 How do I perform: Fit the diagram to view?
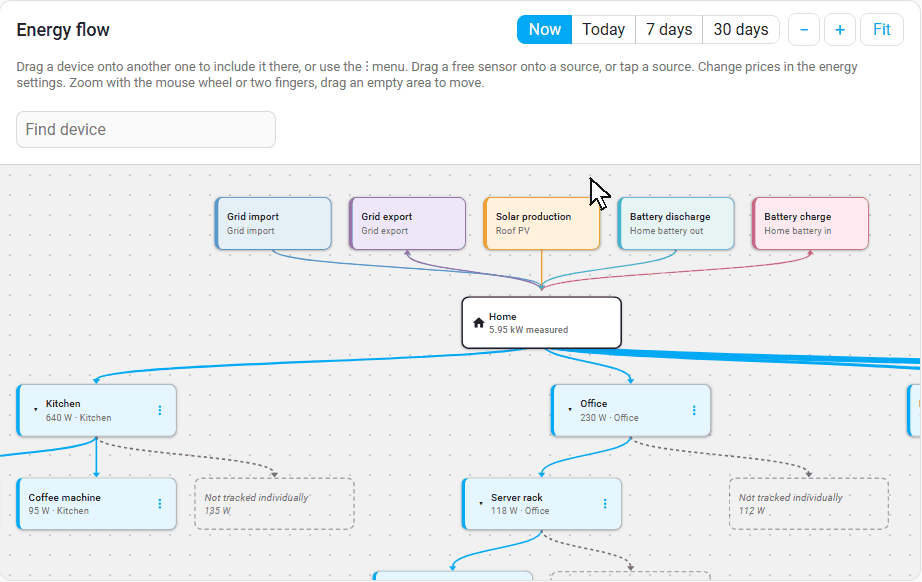(x=881, y=29)
